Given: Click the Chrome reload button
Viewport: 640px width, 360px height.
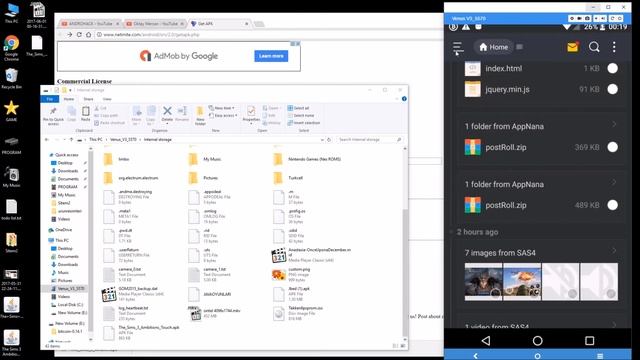Looking at the screenshot, I should (x=79, y=35).
